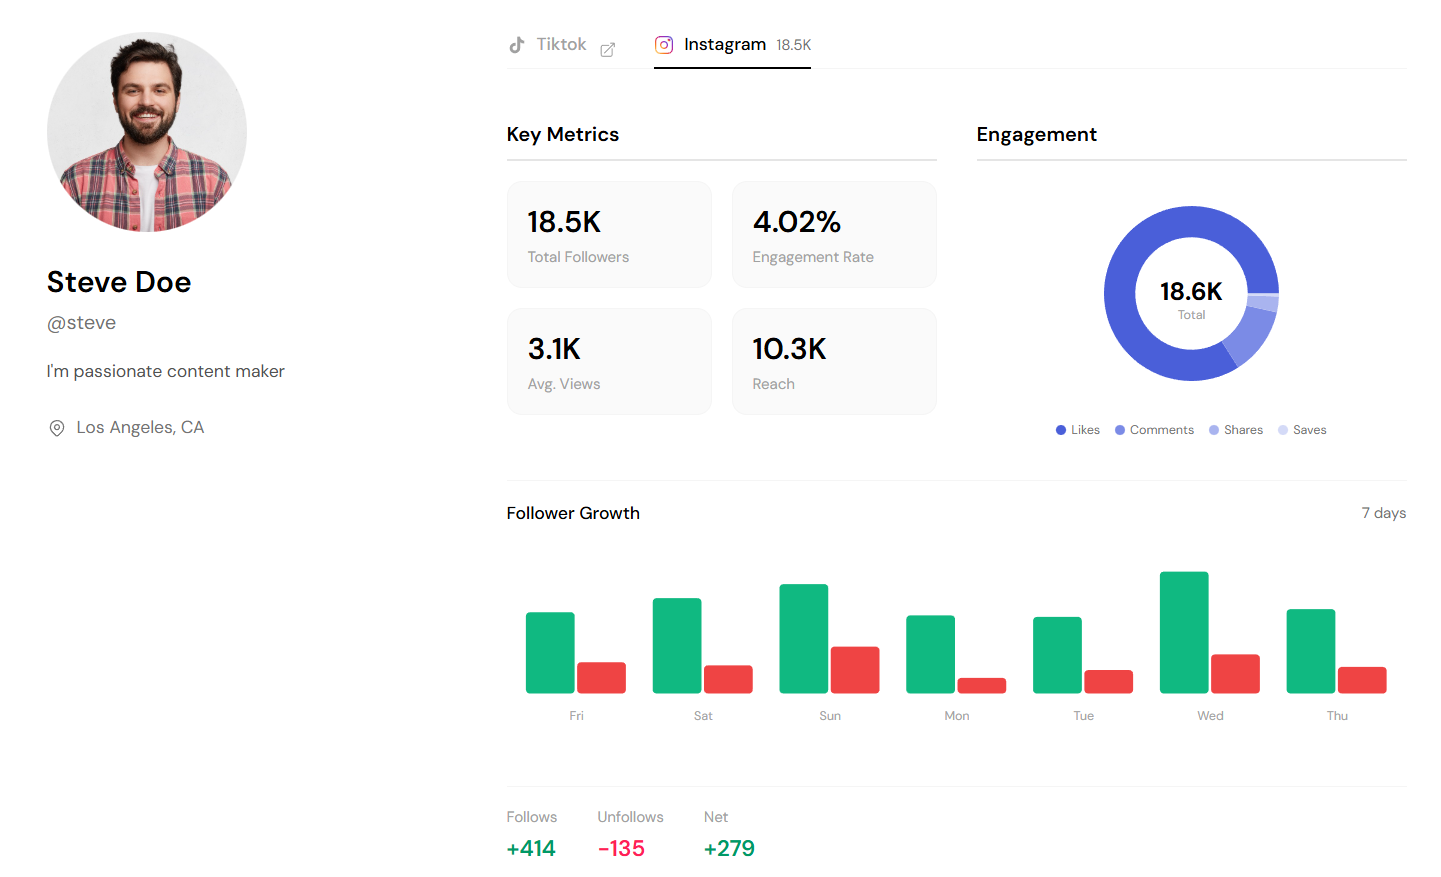
Task: Click the TikTok logo icon
Action: (x=516, y=45)
